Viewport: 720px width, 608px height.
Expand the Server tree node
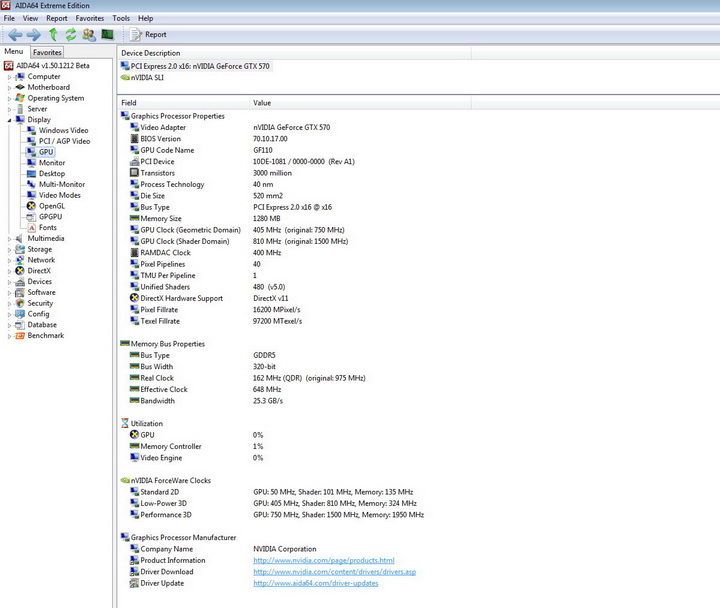(x=9, y=109)
